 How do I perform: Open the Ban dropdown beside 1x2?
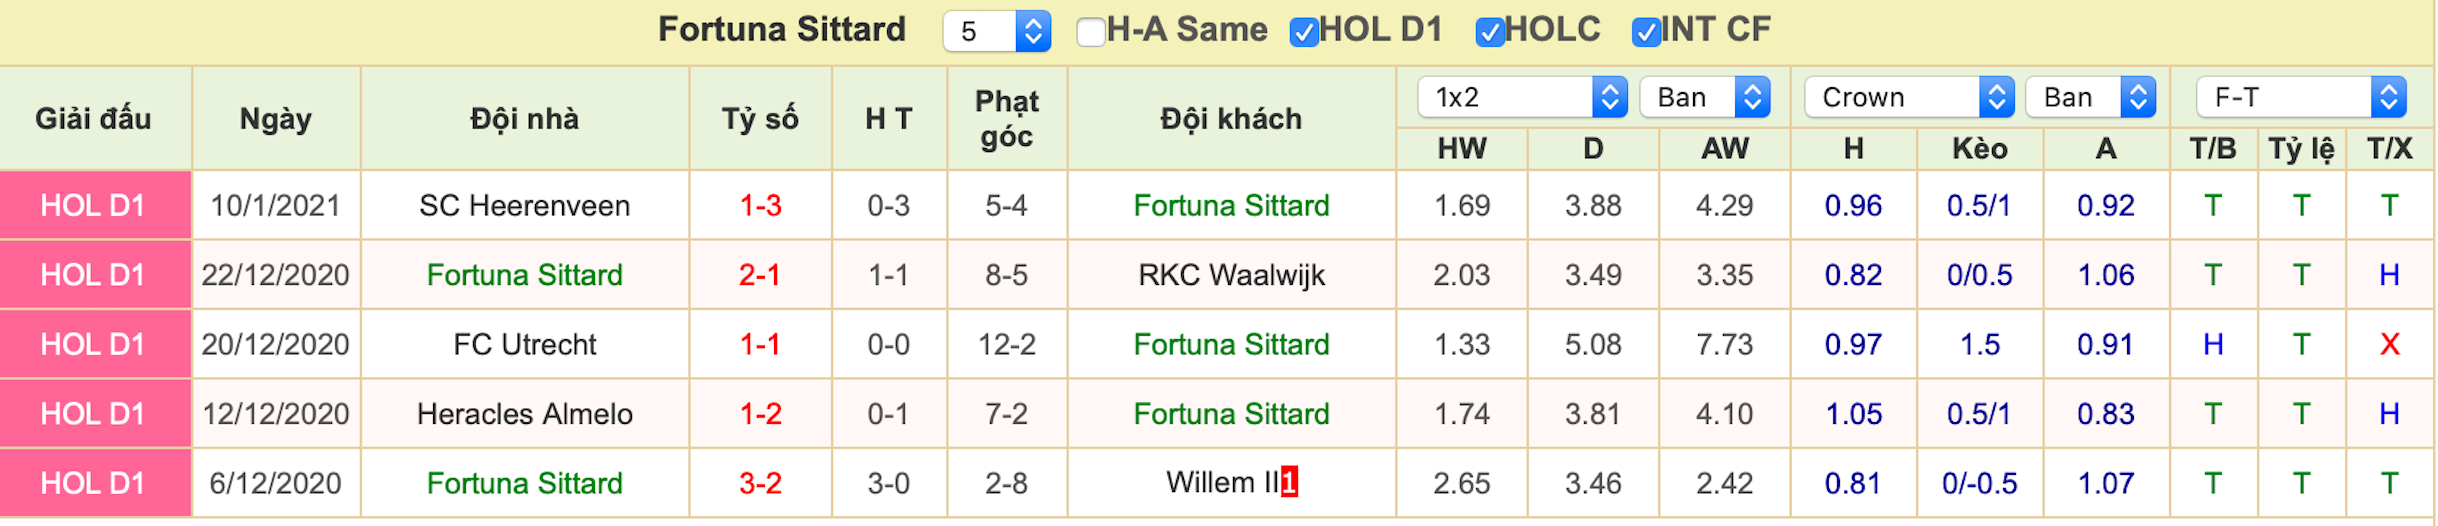(1704, 97)
